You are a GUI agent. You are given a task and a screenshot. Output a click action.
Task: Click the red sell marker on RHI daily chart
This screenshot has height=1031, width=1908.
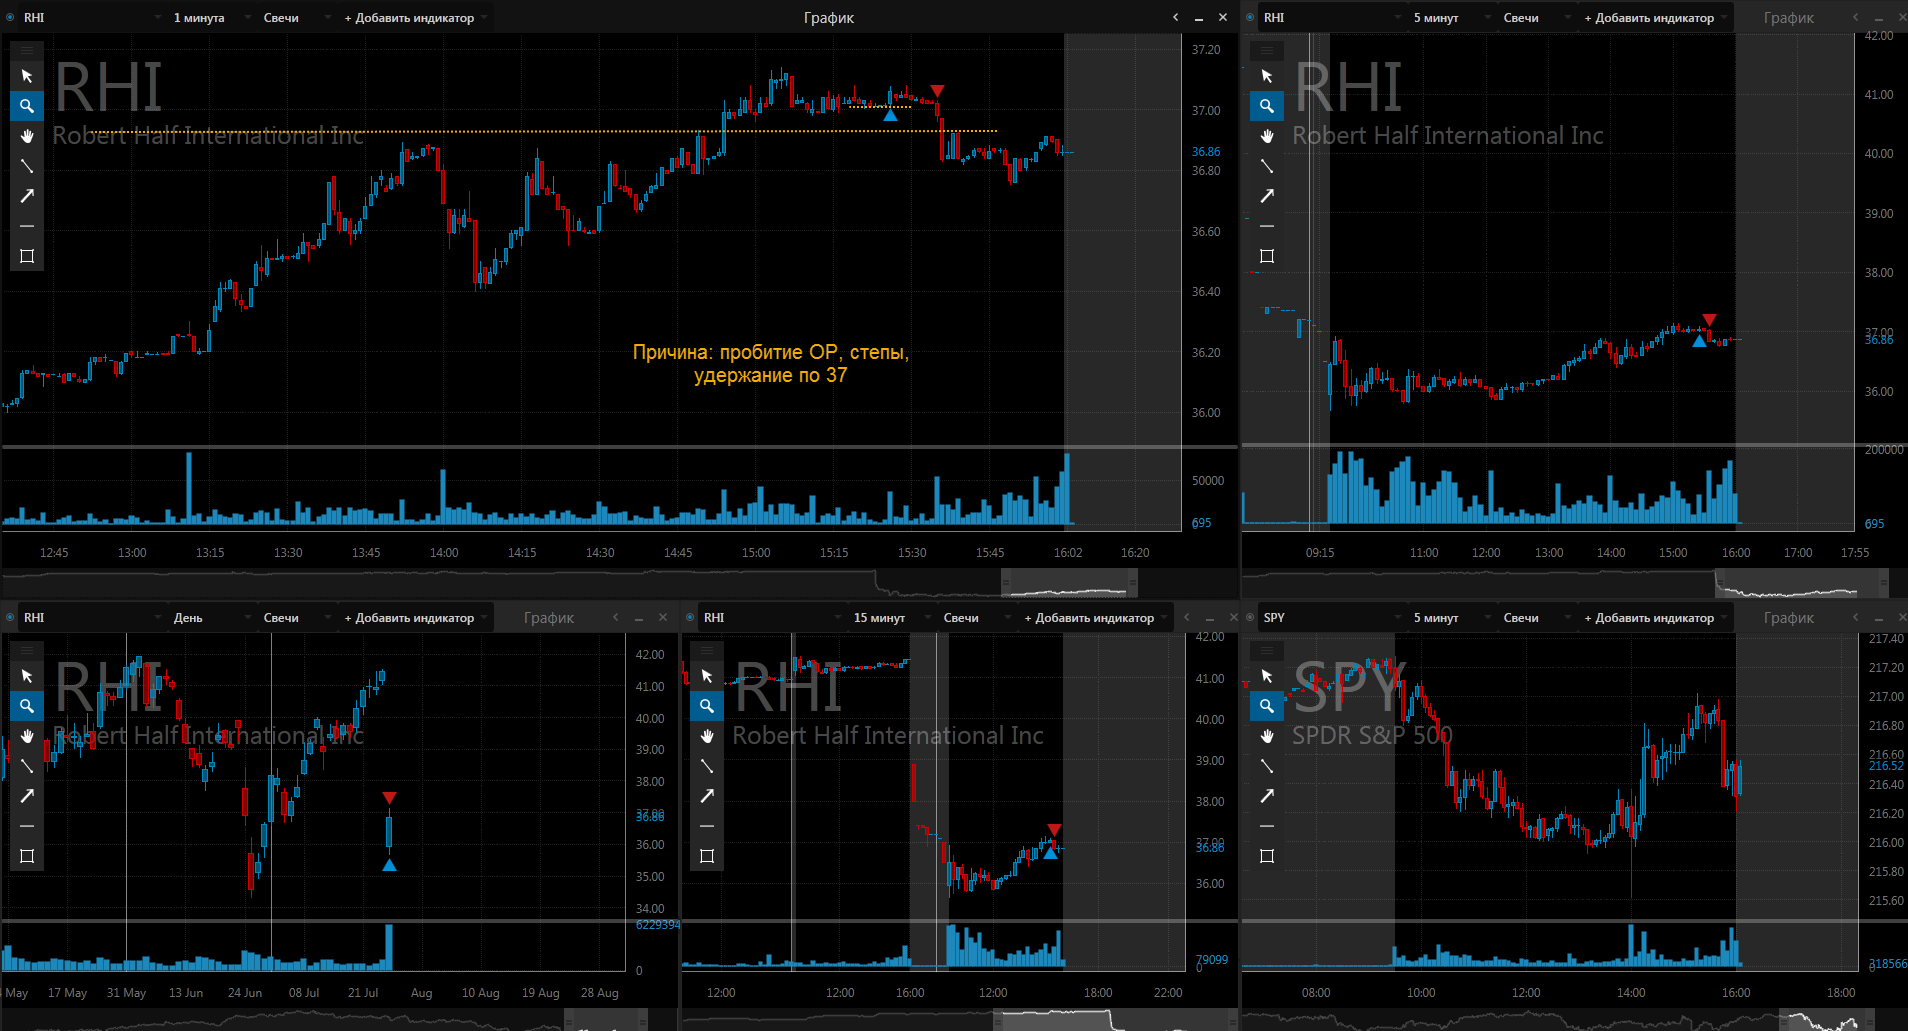pyautogui.click(x=390, y=798)
